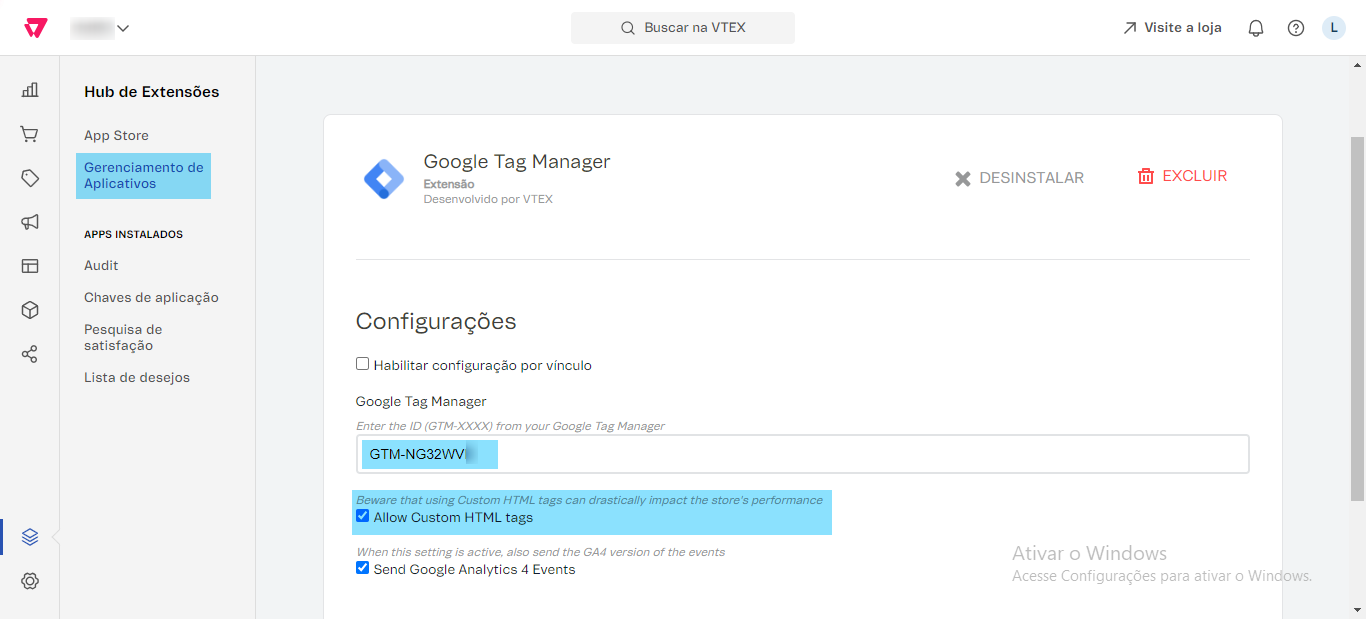Uncheck Allow Custom HTML tags
Screen dimensions: 1366x619
coord(363,516)
